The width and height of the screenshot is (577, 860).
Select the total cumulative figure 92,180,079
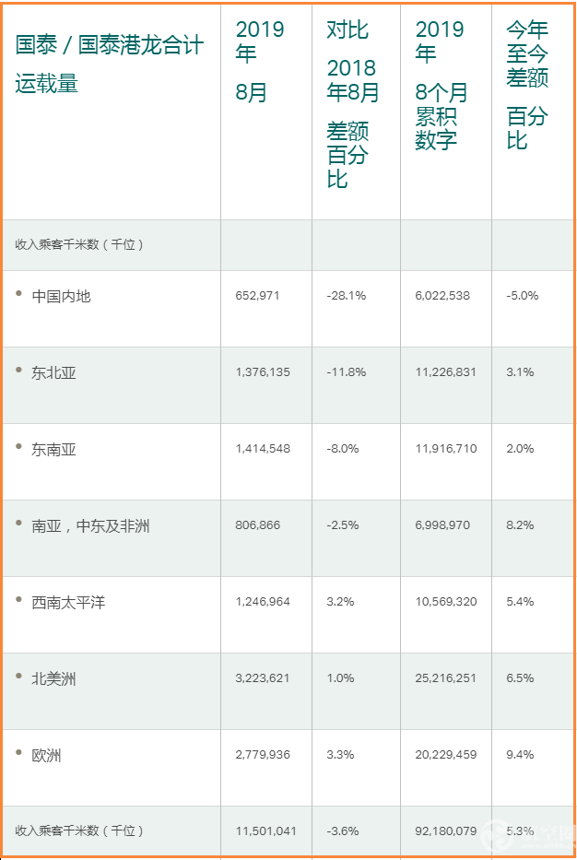click(445, 831)
